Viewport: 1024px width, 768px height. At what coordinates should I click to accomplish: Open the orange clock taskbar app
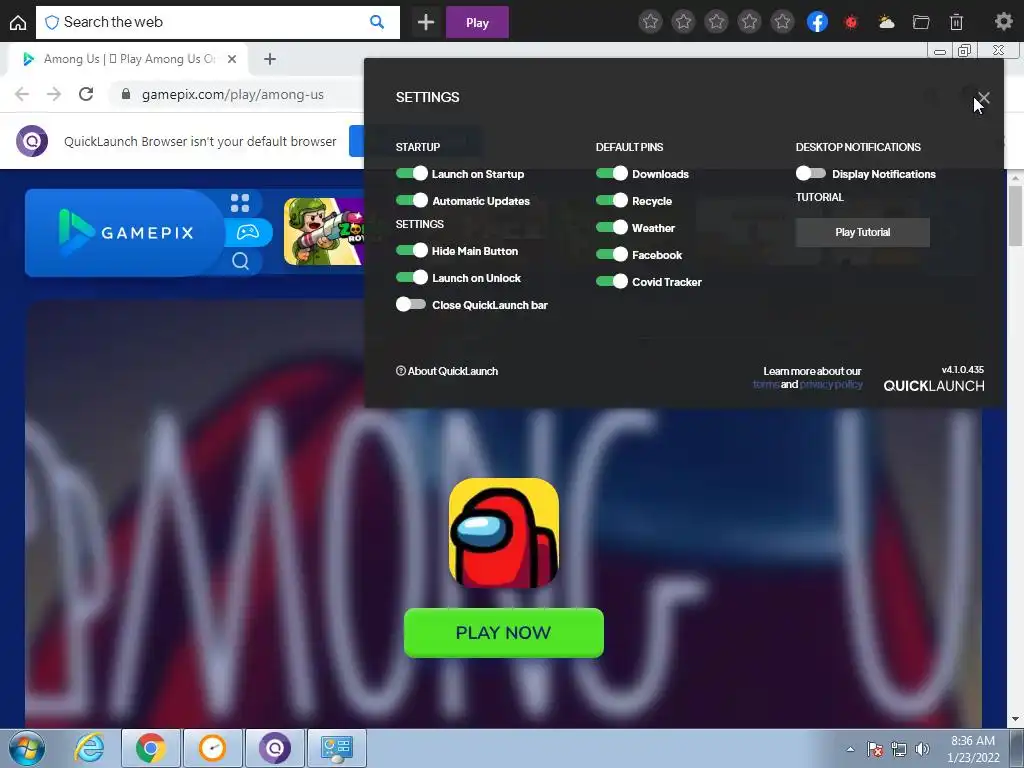click(213, 748)
